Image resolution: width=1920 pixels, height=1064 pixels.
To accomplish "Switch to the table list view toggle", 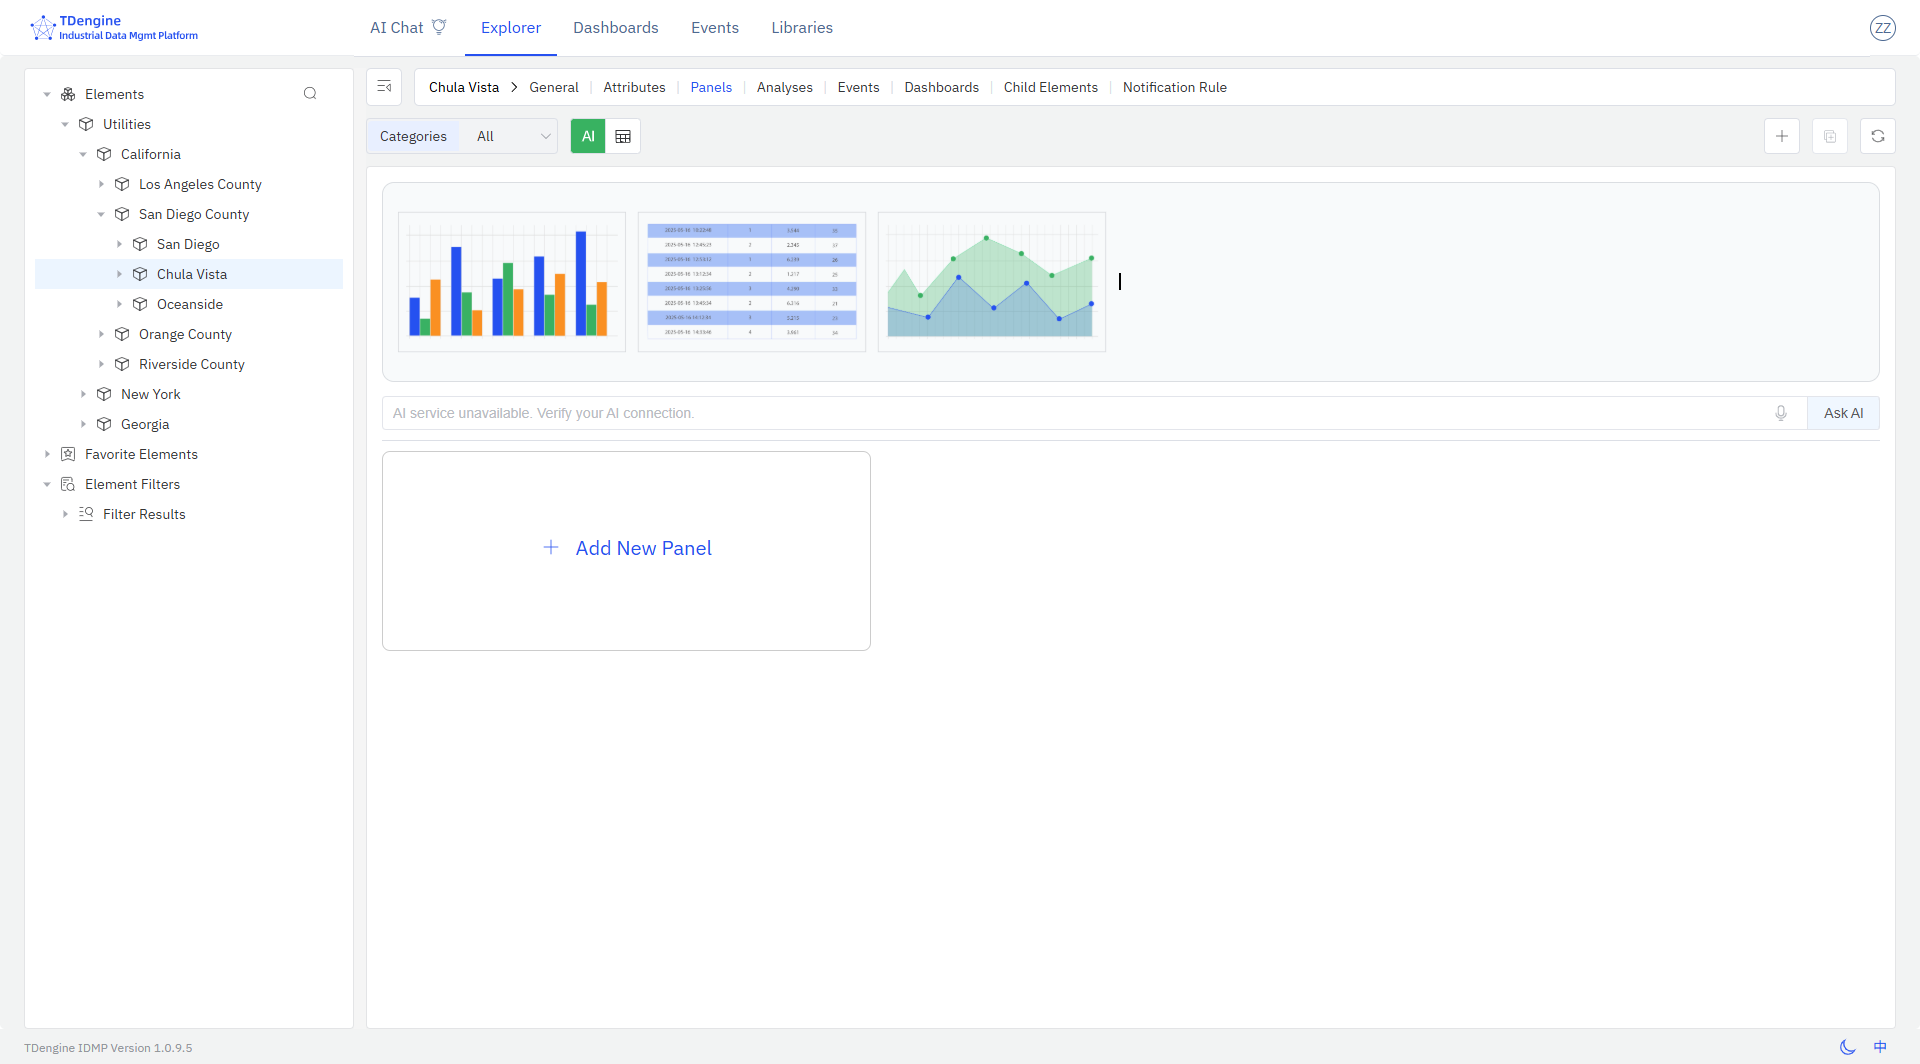I will (x=623, y=136).
